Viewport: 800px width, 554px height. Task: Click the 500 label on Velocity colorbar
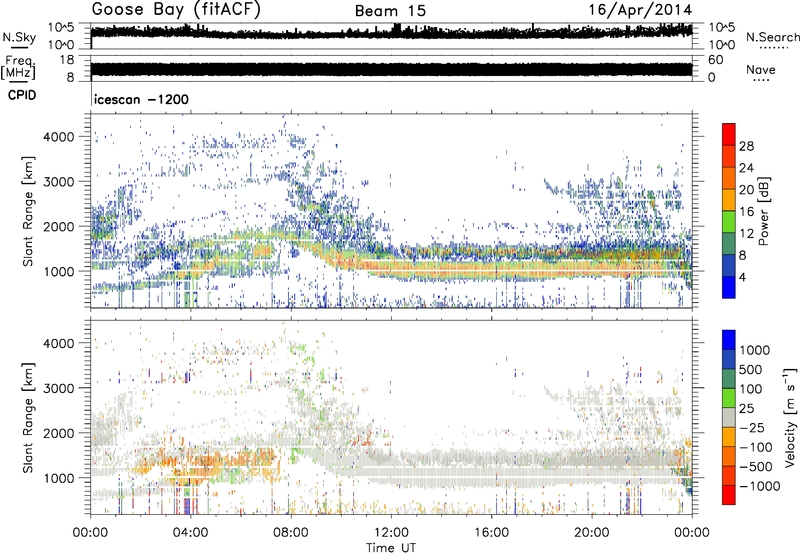point(751,369)
